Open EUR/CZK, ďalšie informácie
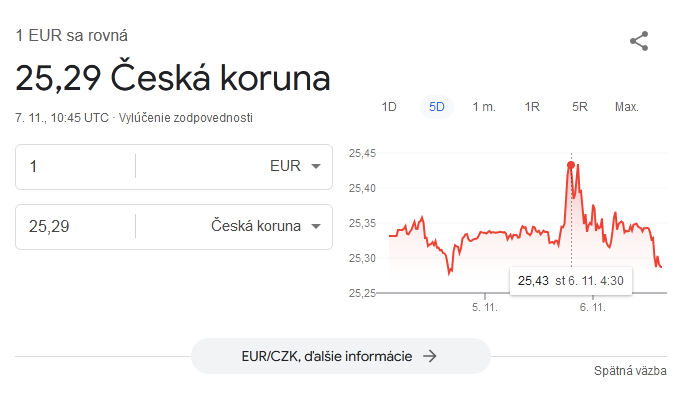 pyautogui.click(x=341, y=356)
